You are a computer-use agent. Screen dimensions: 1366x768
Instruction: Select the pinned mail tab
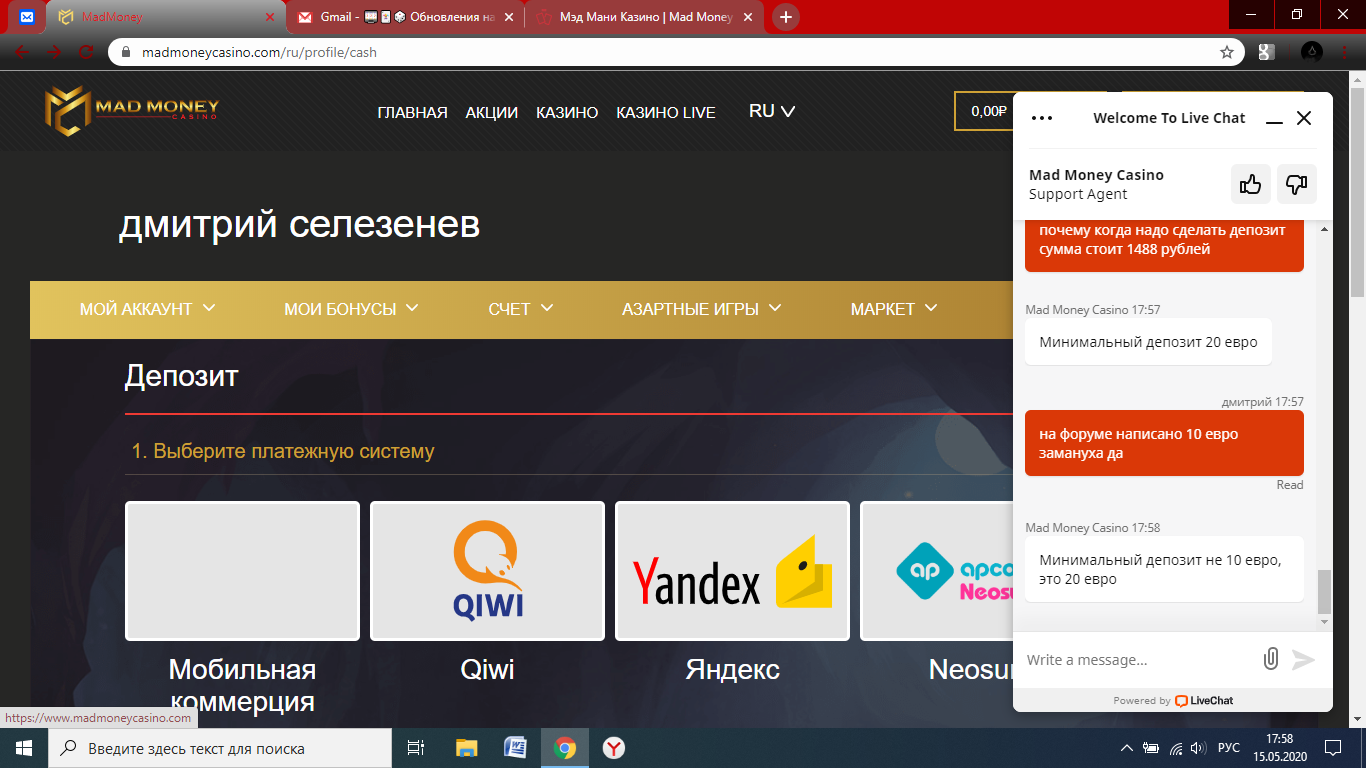coord(26,17)
